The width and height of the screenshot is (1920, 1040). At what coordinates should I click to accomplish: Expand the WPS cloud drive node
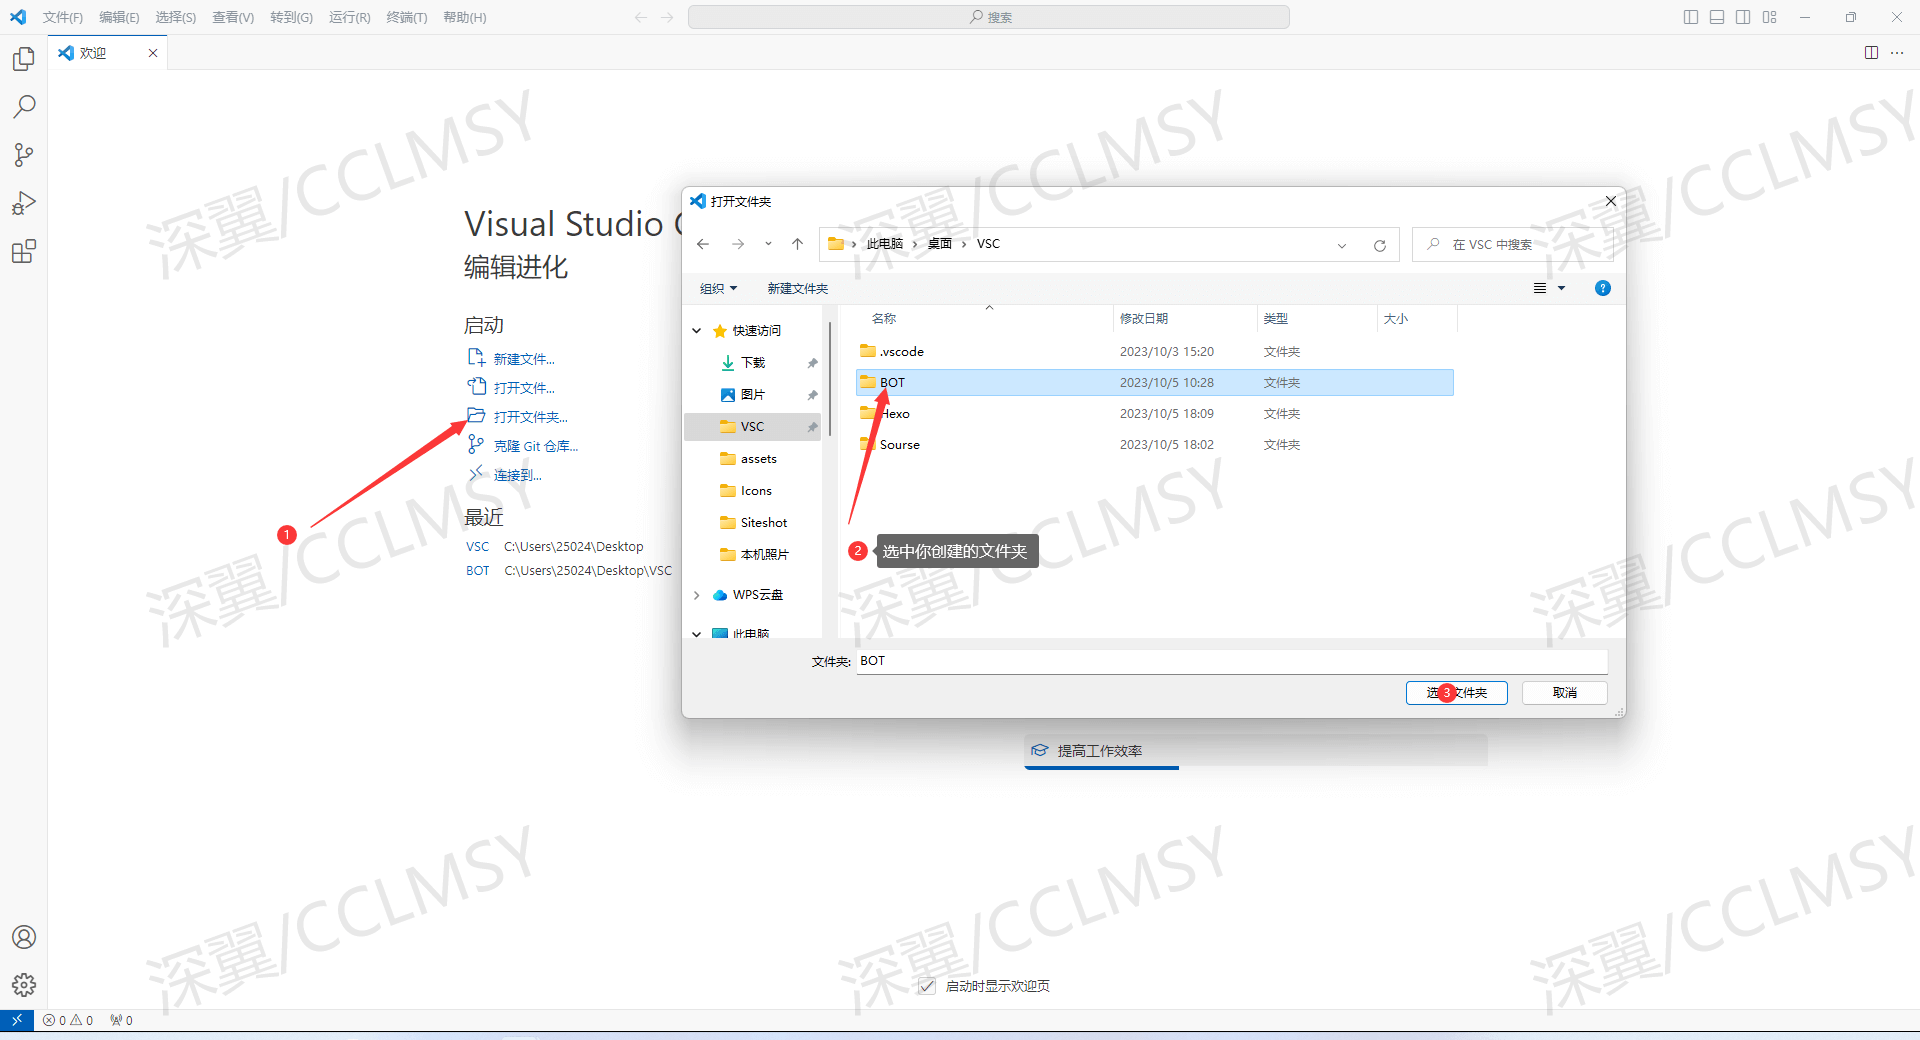pos(697,595)
